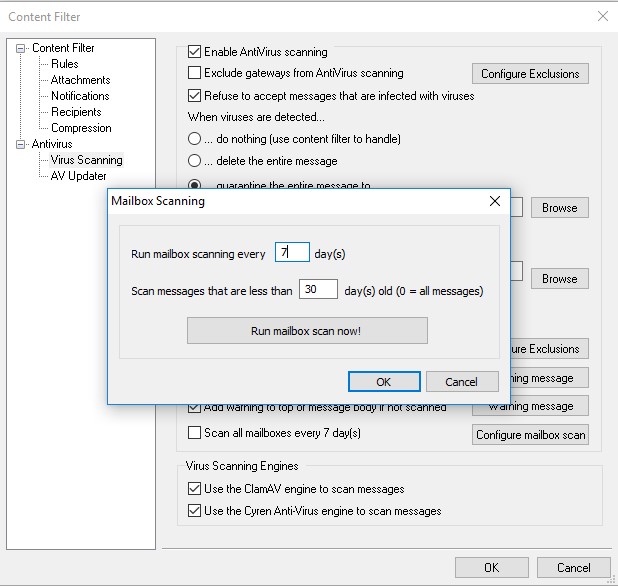
Task: Toggle Enable AntiVirus scanning checkbox
Action: (x=194, y=52)
